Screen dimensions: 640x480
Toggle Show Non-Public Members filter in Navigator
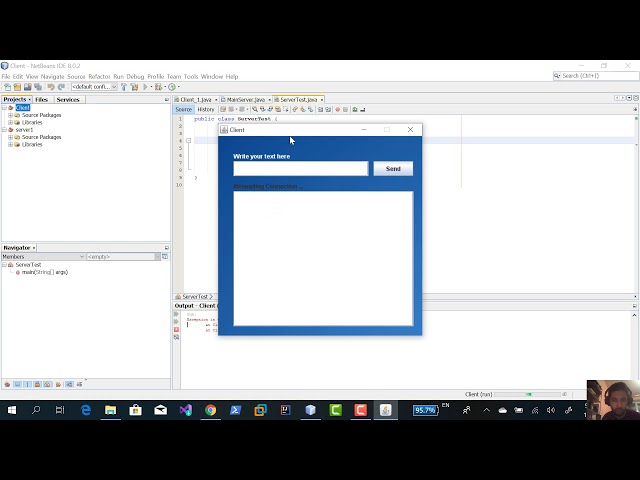[38, 384]
